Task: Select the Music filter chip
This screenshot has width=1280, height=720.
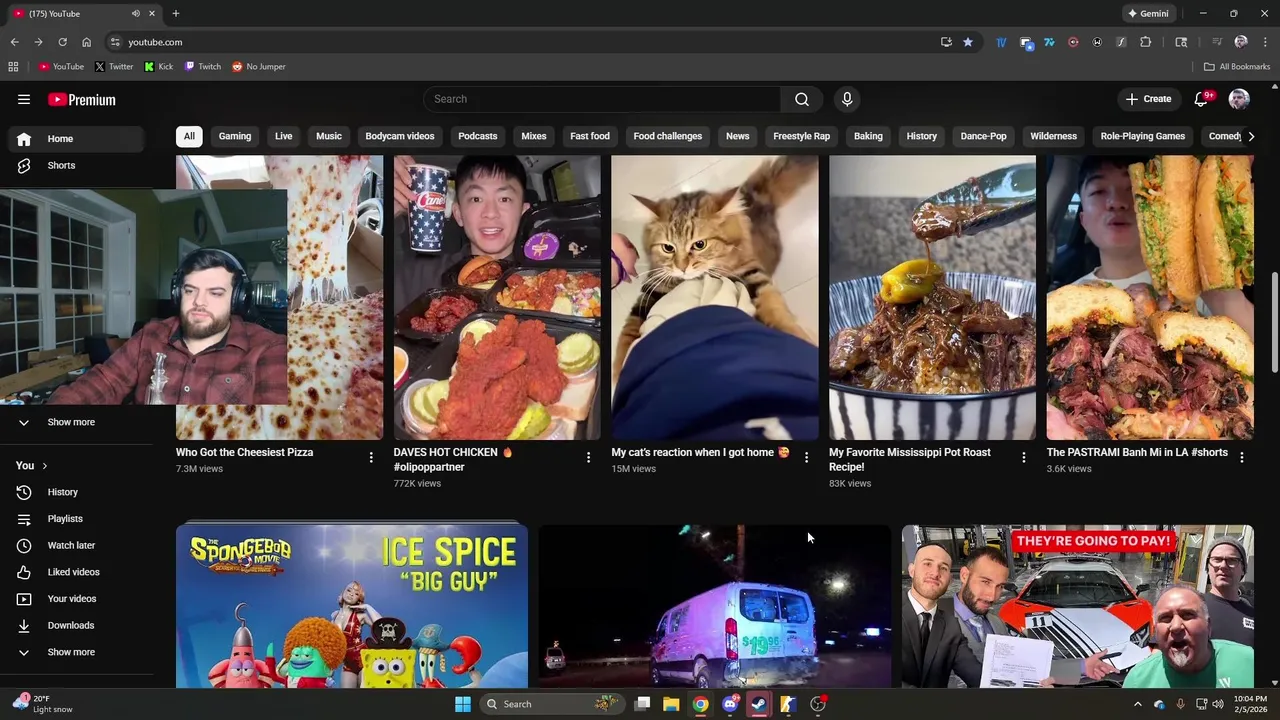Action: pos(329,136)
